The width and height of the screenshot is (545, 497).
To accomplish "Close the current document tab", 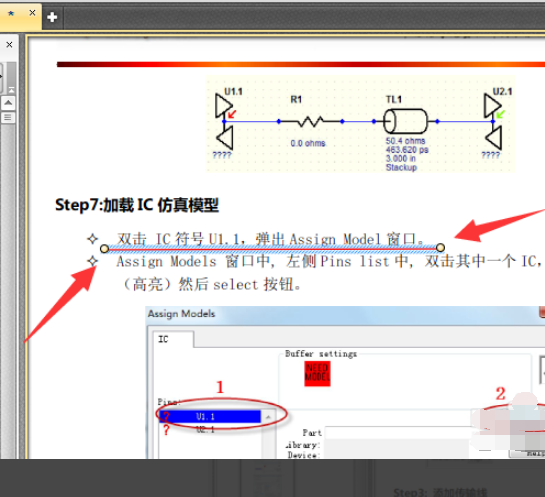I will coord(32,13).
